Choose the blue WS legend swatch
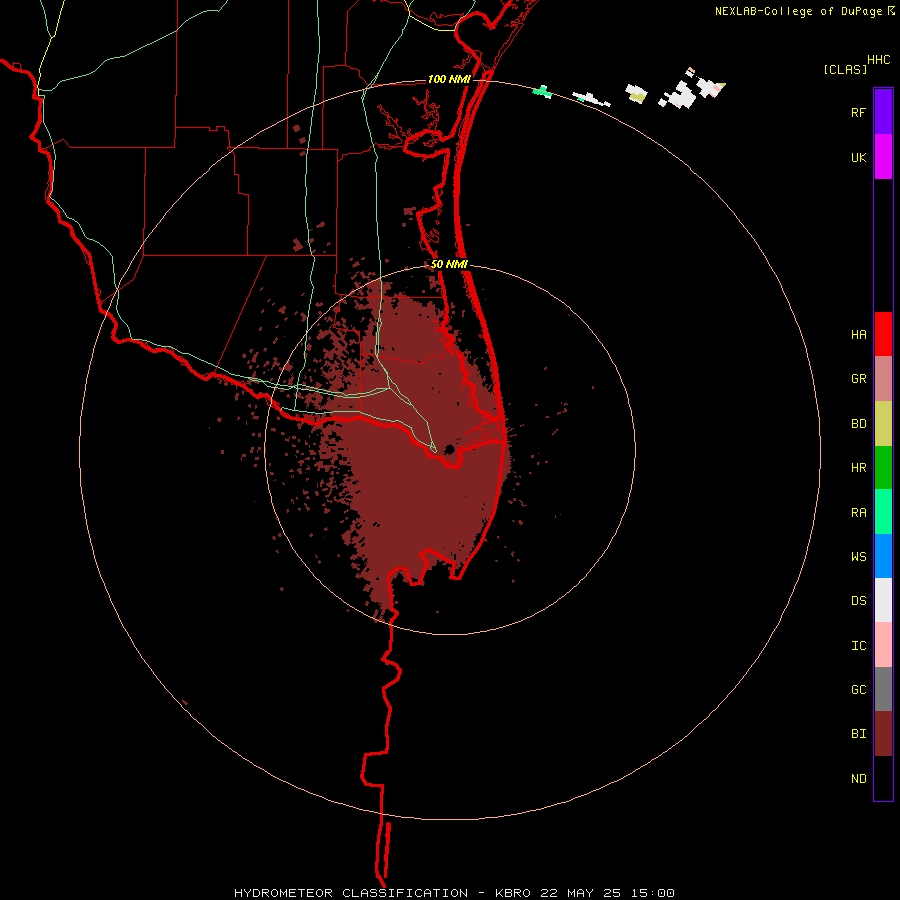900x900 pixels. pos(883,556)
